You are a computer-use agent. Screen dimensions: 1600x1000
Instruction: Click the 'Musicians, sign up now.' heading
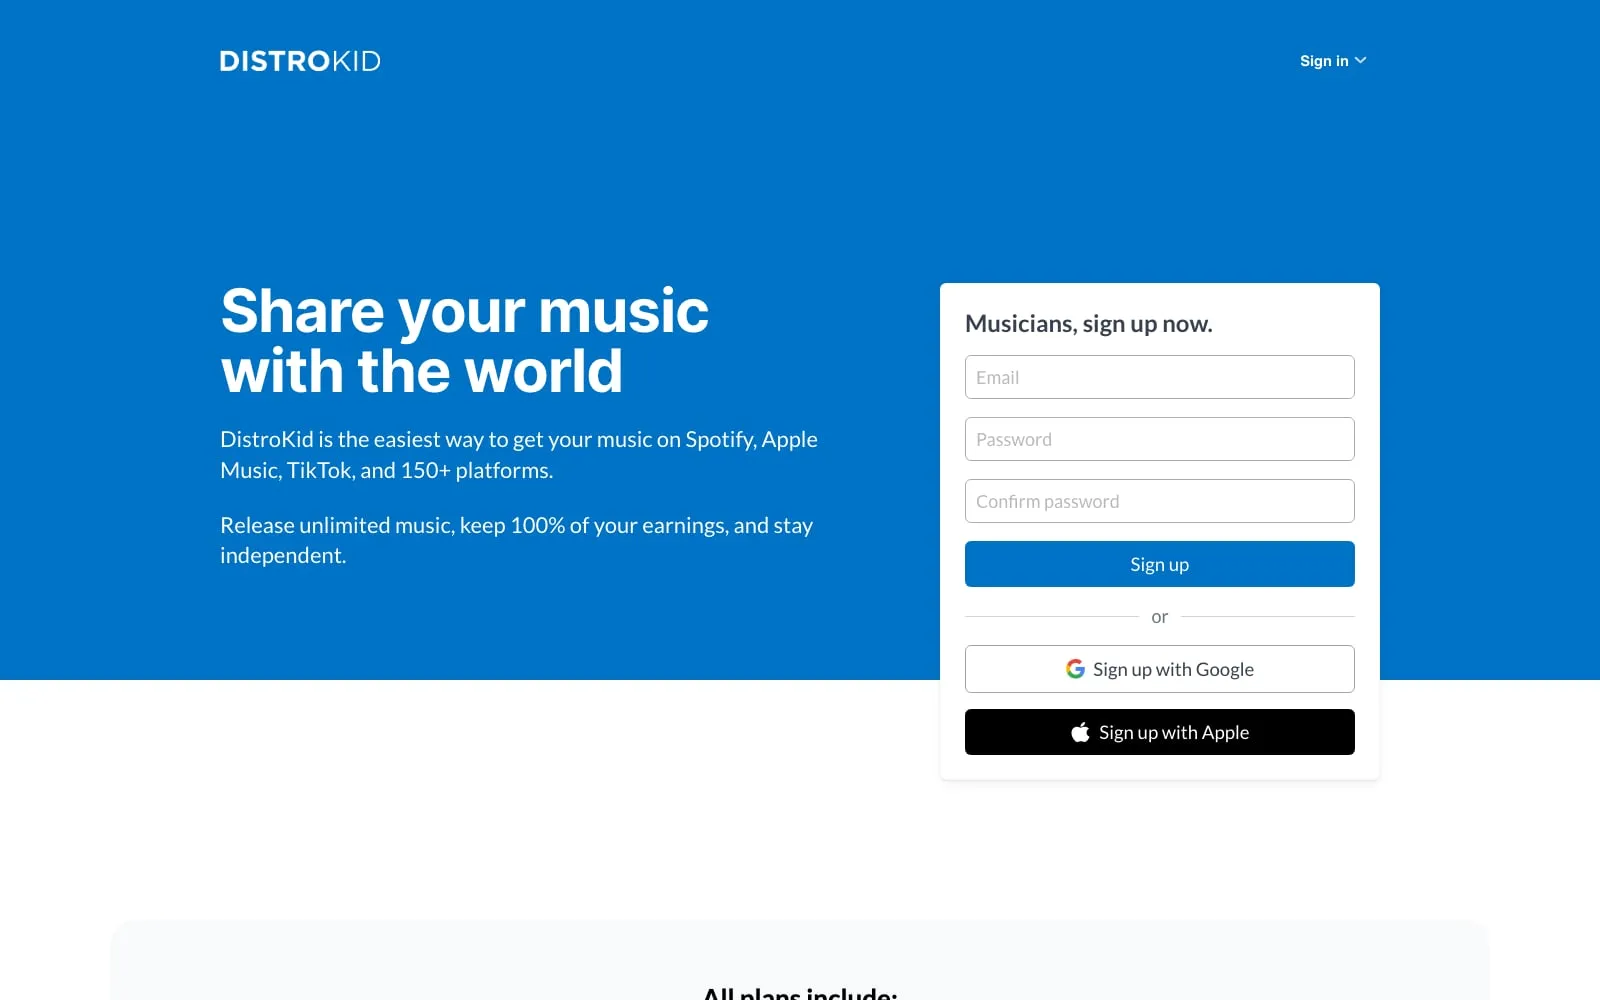(1088, 324)
